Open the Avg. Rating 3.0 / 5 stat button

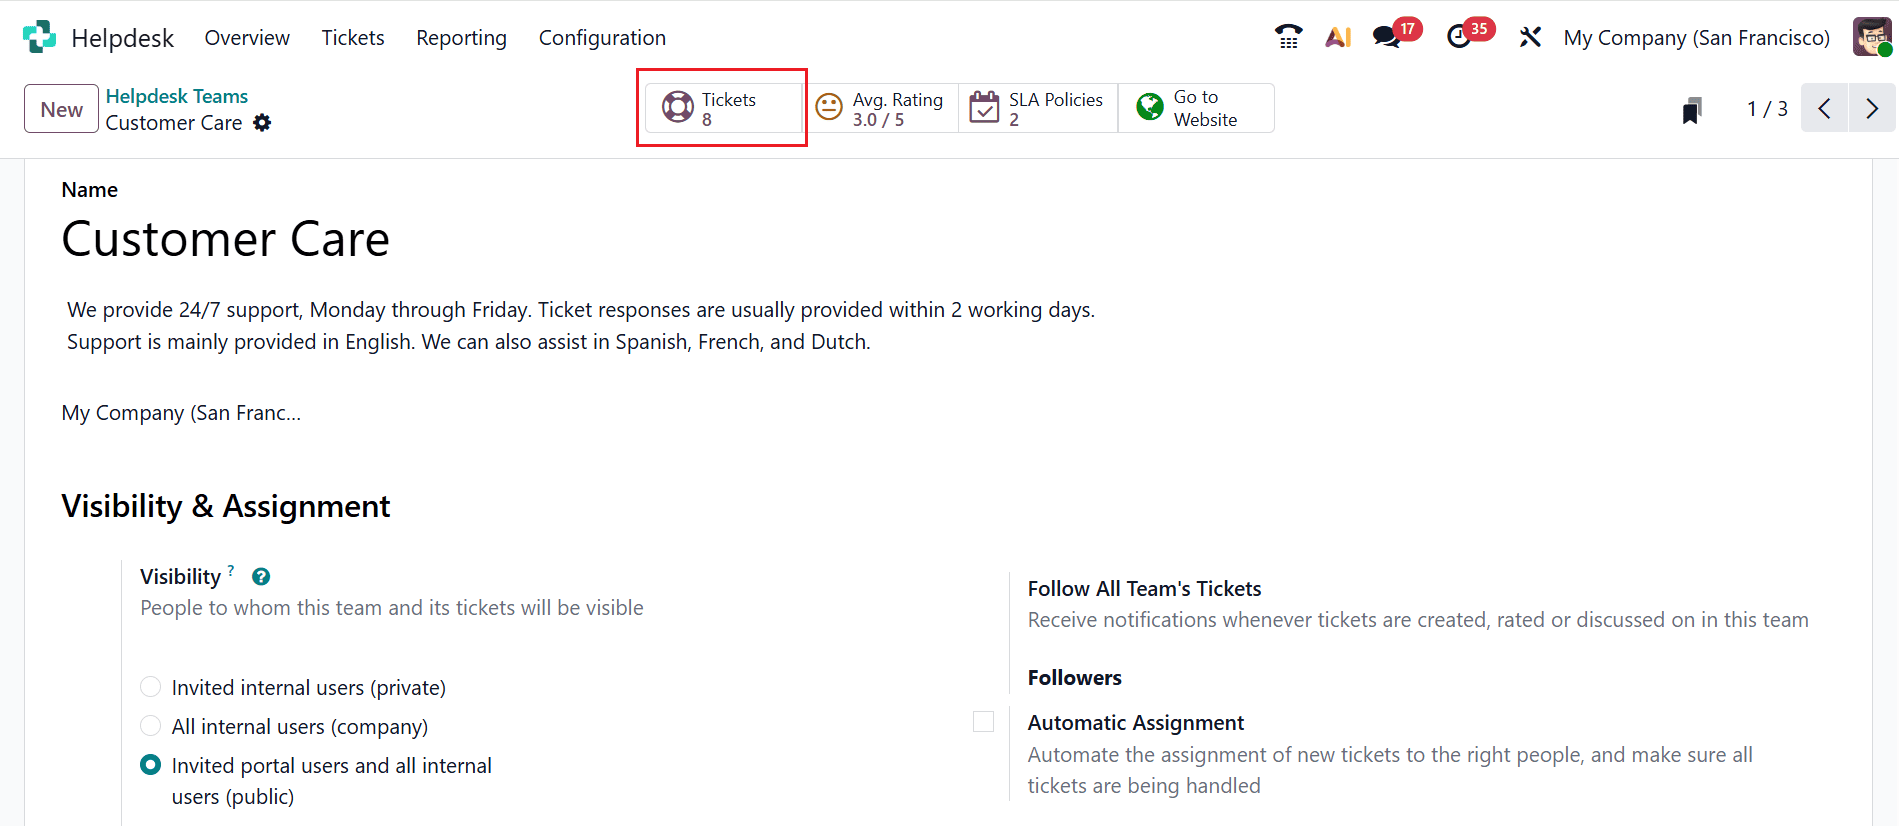pyautogui.click(x=880, y=108)
